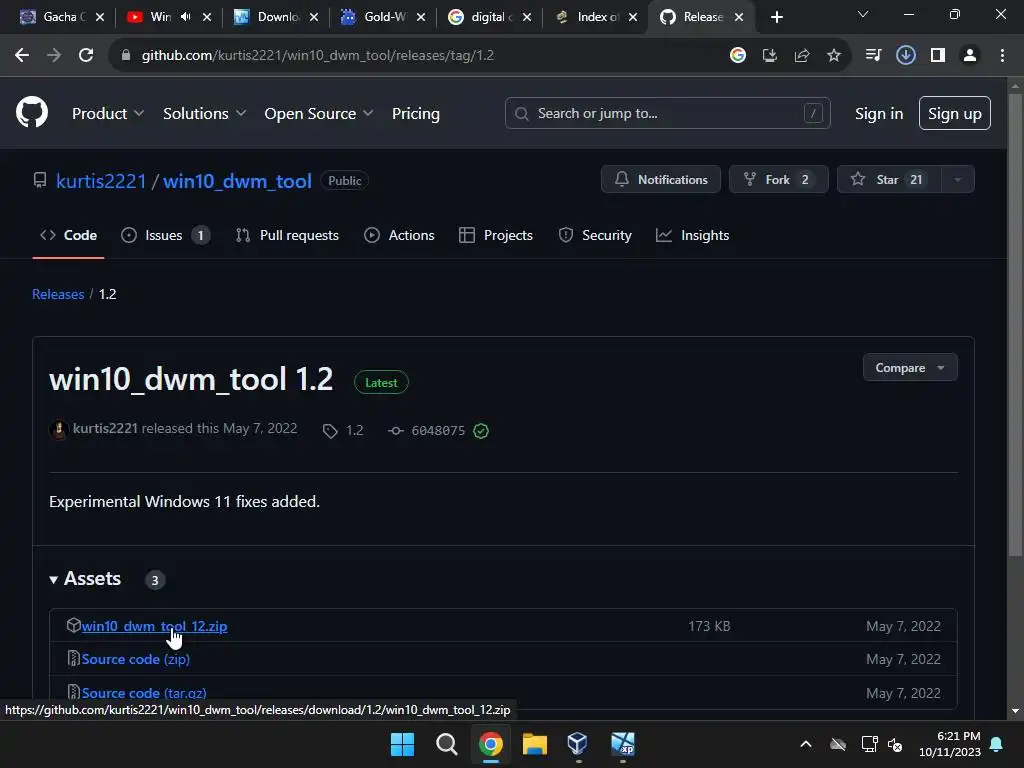Switch to the Gold-W browser tab
Viewport: 1024px width, 768px height.
(x=384, y=17)
